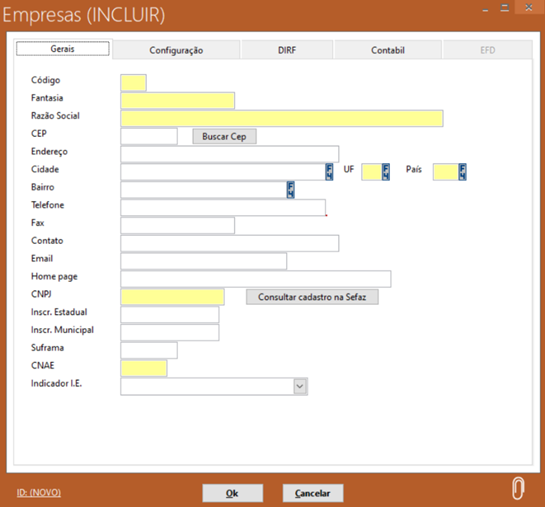
Task: Expand the Indicador I.E. dropdown
Action: pos(300,386)
